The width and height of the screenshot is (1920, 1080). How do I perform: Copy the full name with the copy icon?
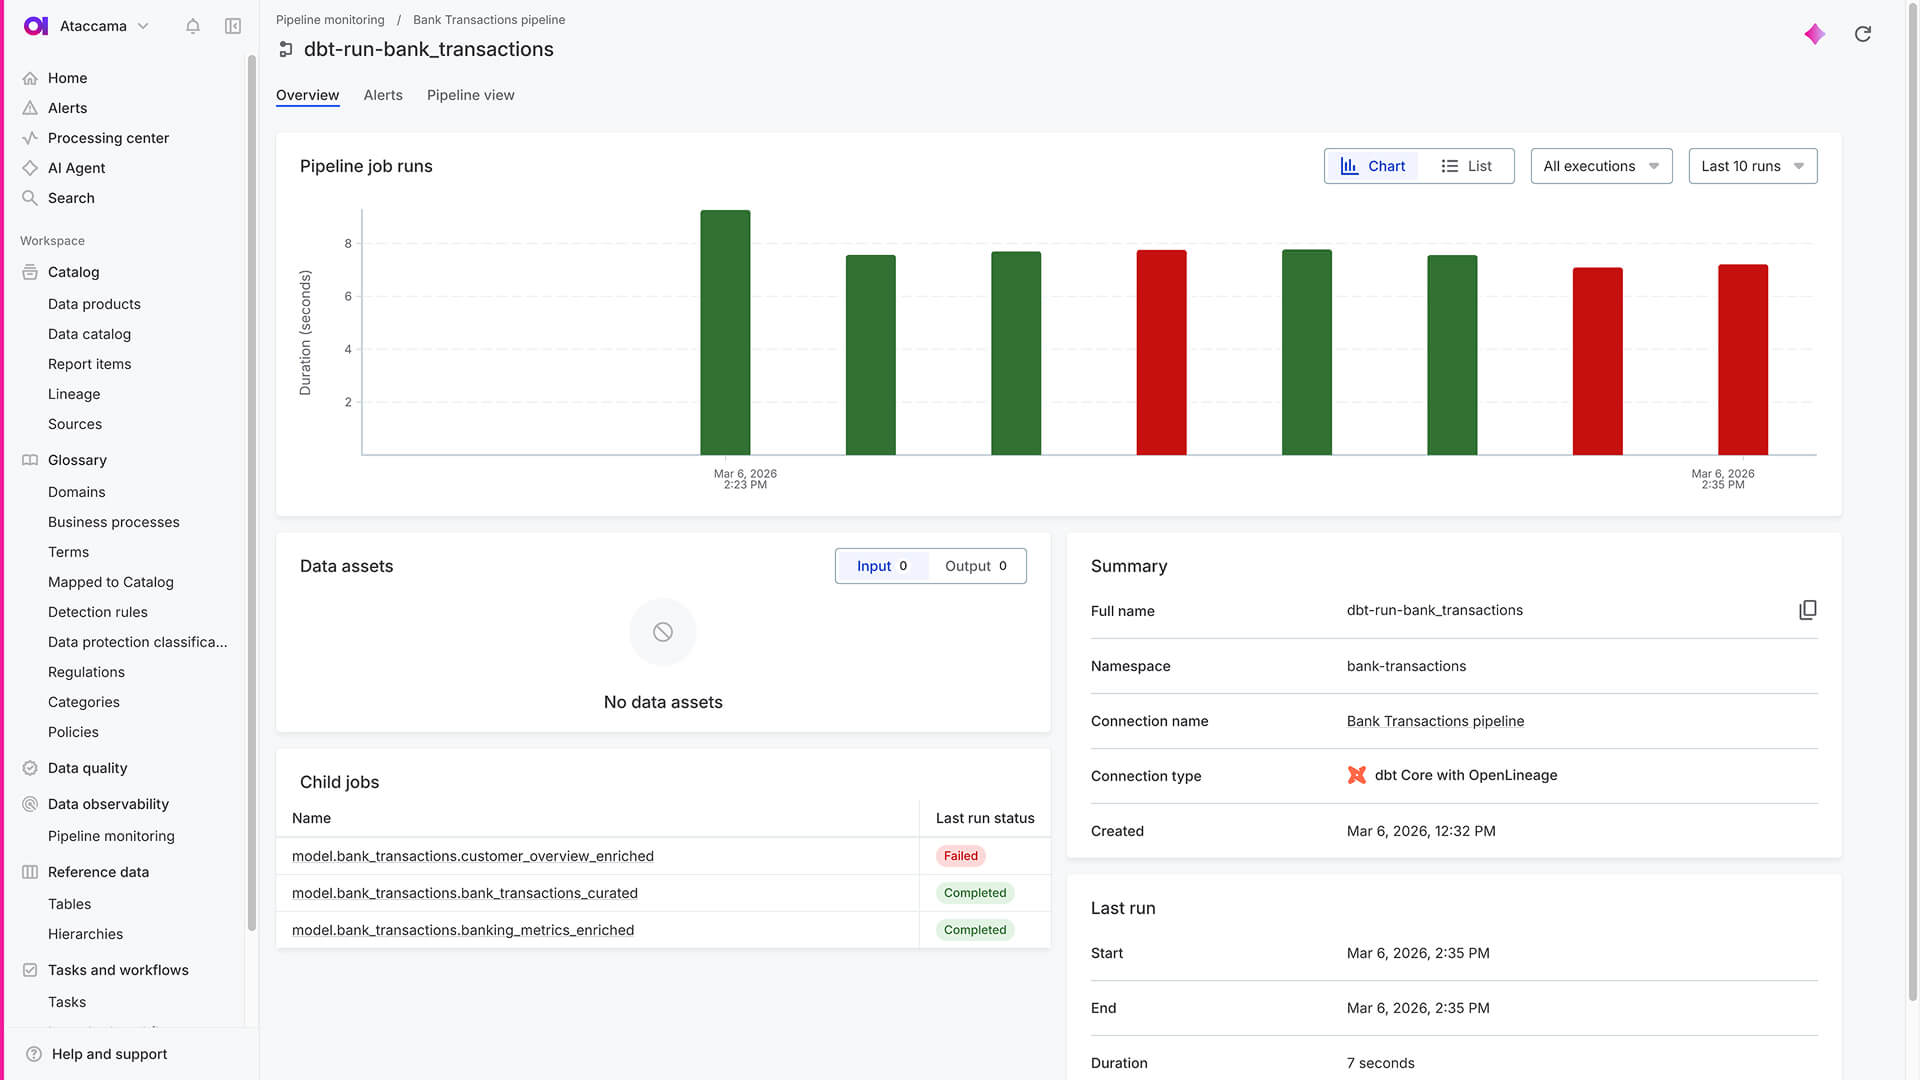(x=1808, y=610)
